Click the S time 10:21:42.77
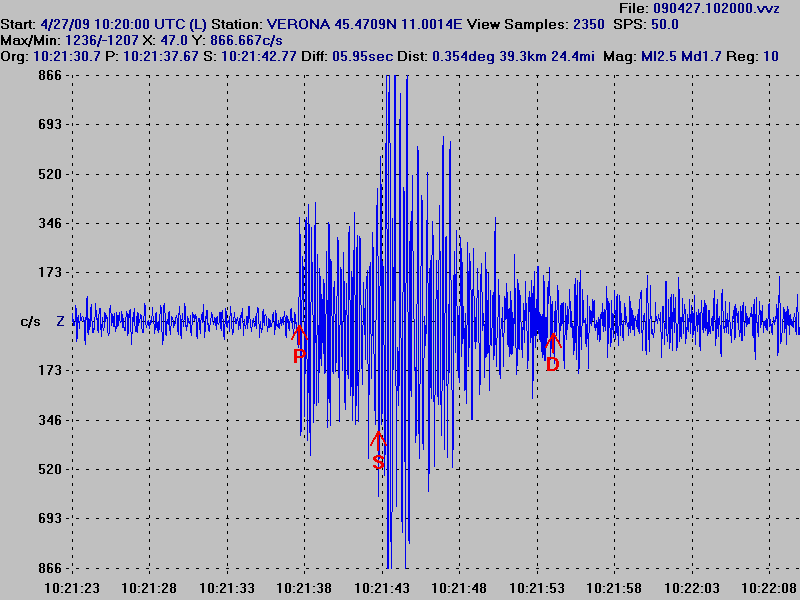Image resolution: width=800 pixels, height=600 pixels. (x=258, y=56)
